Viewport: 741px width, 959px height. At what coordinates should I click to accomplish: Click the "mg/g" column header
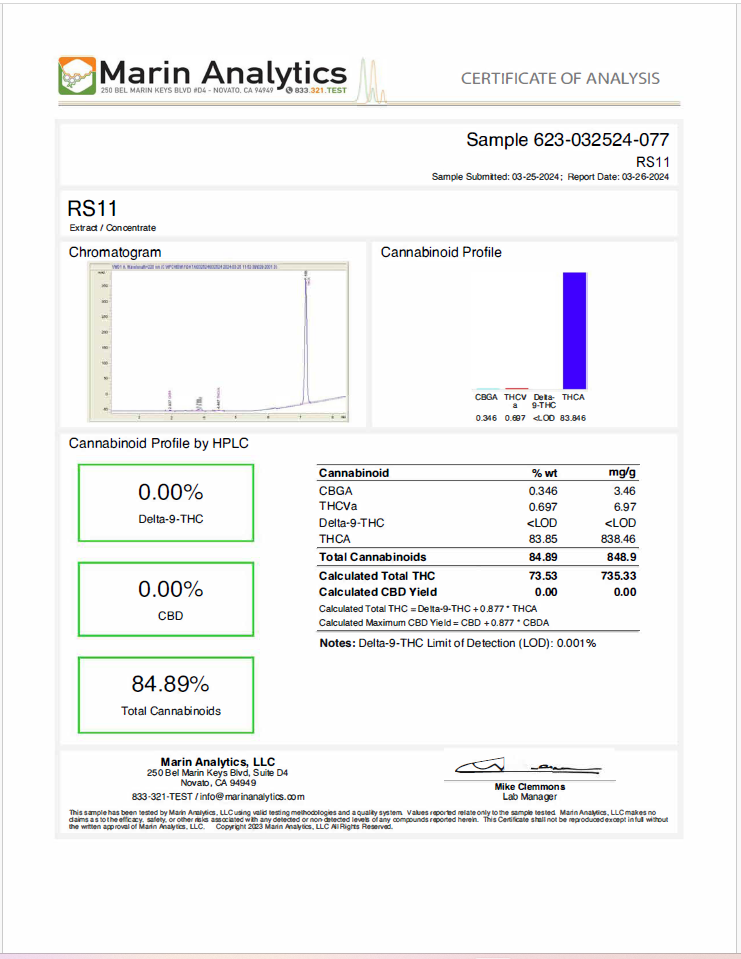point(622,472)
